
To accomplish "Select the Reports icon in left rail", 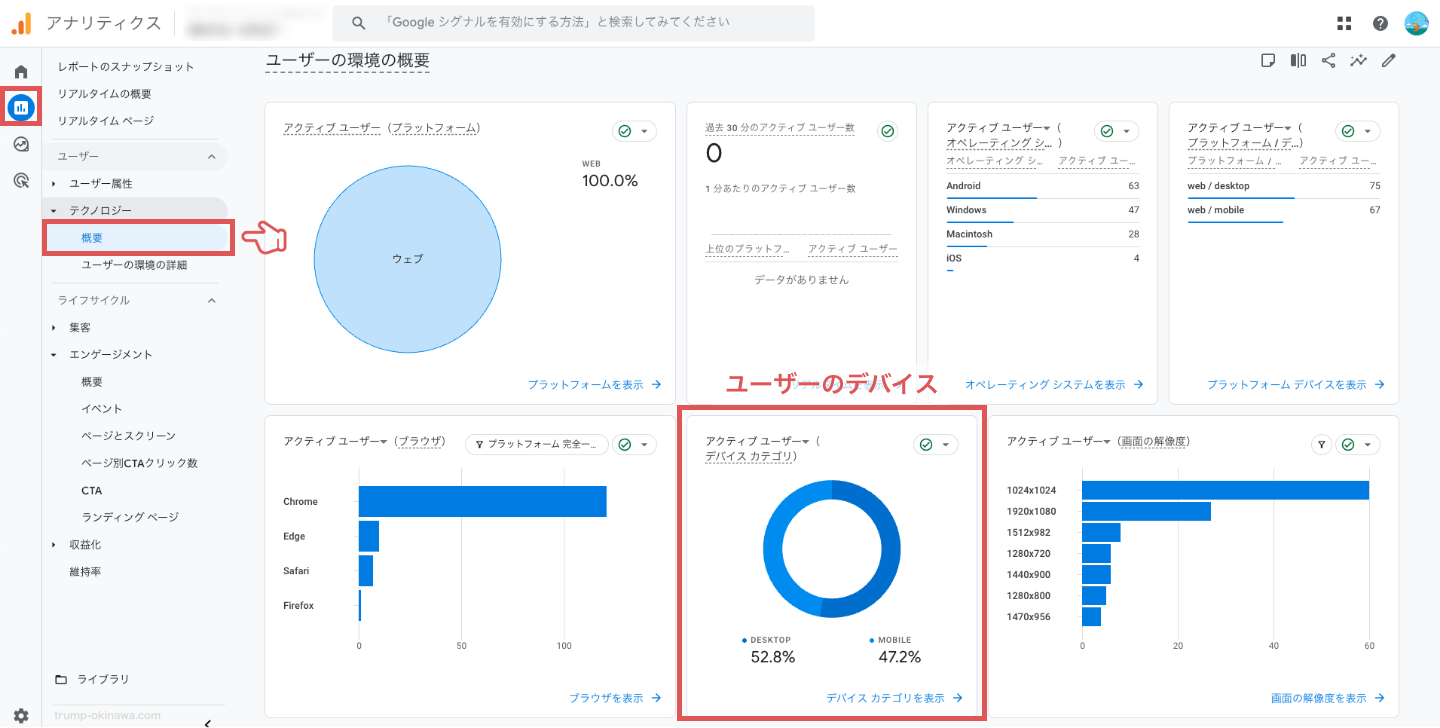I will pos(21,107).
